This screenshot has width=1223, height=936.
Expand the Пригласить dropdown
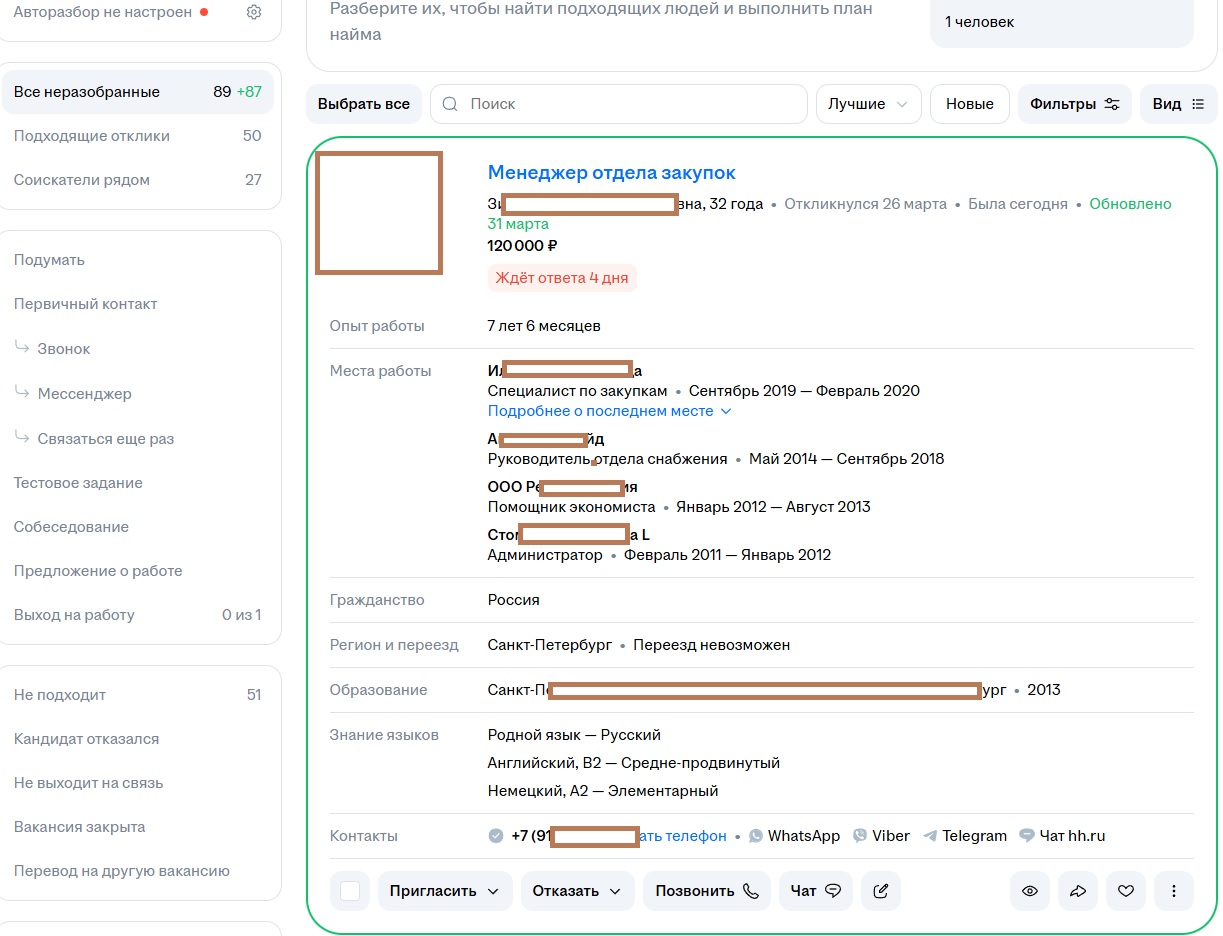(x=445, y=891)
